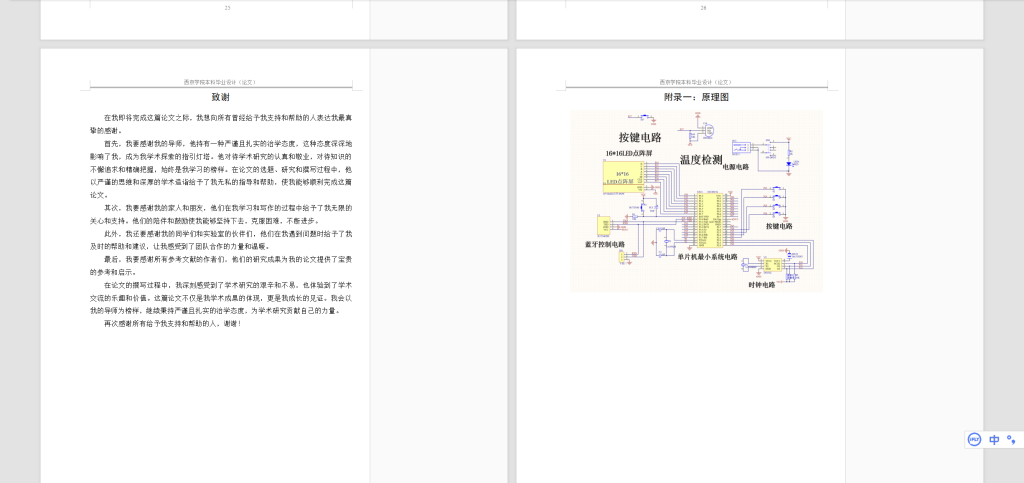
Task: Click the 时钟电路 label in the schematic
Action: pyautogui.click(x=761, y=285)
